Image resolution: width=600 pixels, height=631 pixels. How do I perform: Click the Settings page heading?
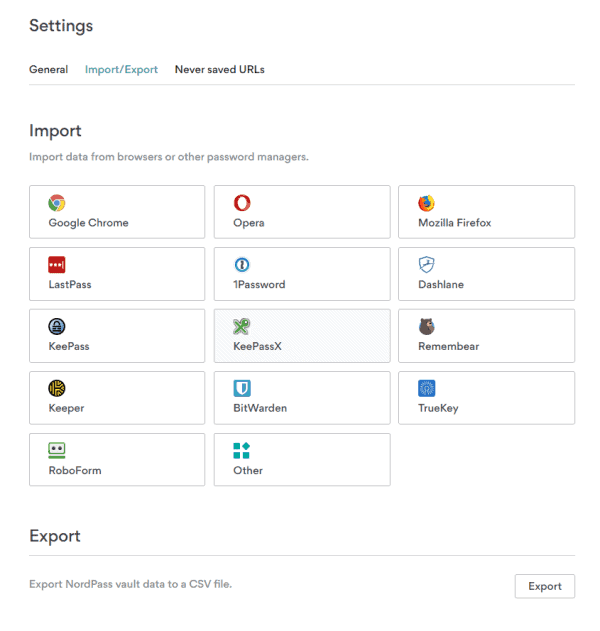pyautogui.click(x=61, y=26)
